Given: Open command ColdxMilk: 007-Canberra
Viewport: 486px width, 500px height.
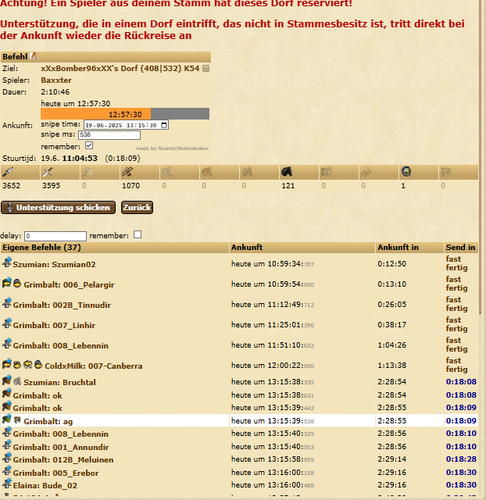Looking at the screenshot, I should [93, 366].
